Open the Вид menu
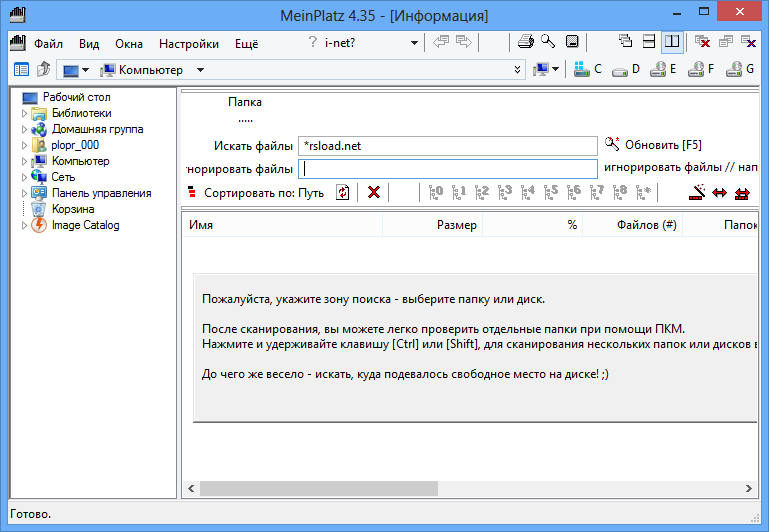This screenshot has width=769, height=532. click(89, 44)
